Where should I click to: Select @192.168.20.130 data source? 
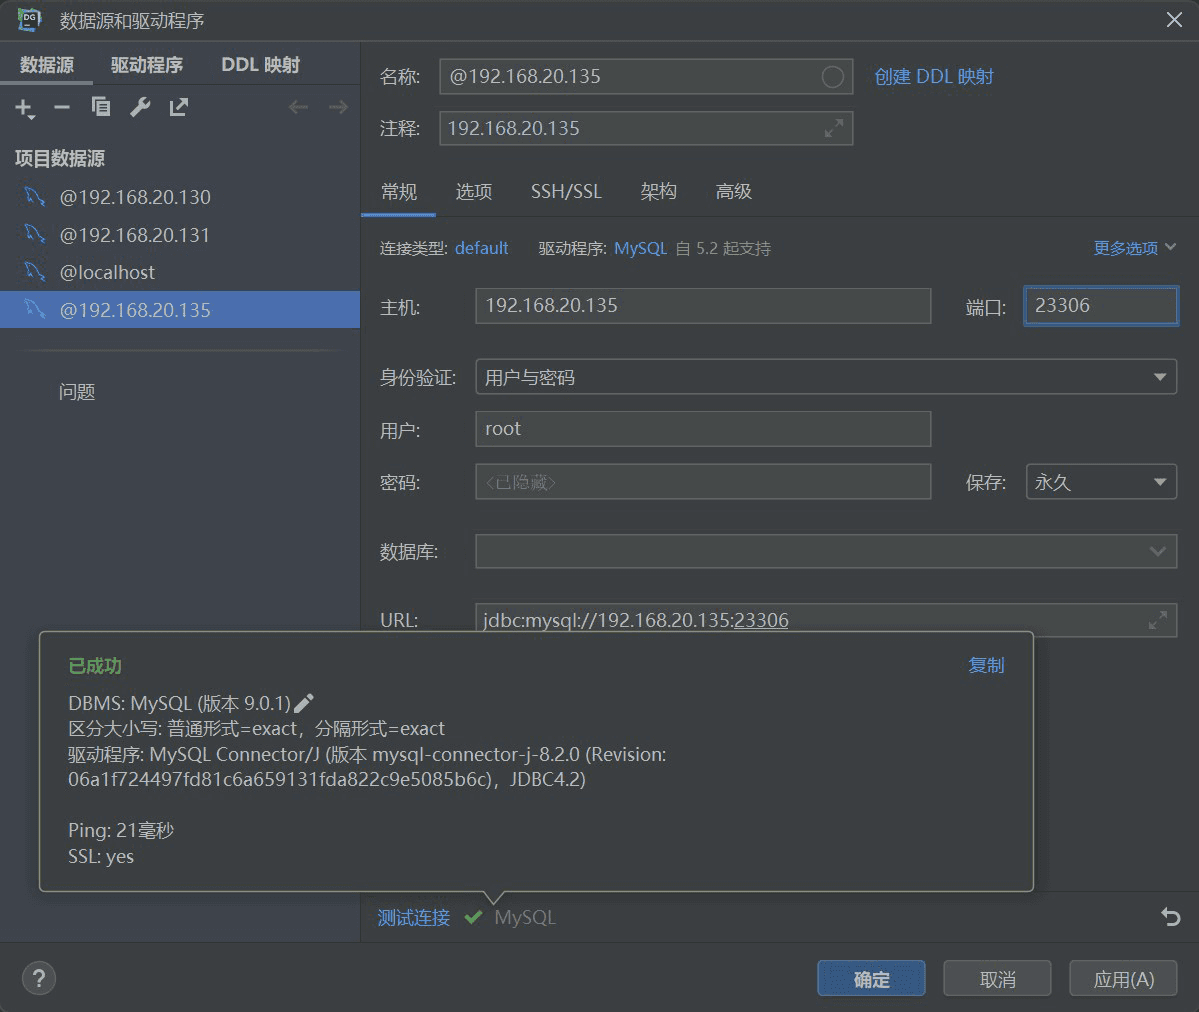pyautogui.click(x=180, y=197)
